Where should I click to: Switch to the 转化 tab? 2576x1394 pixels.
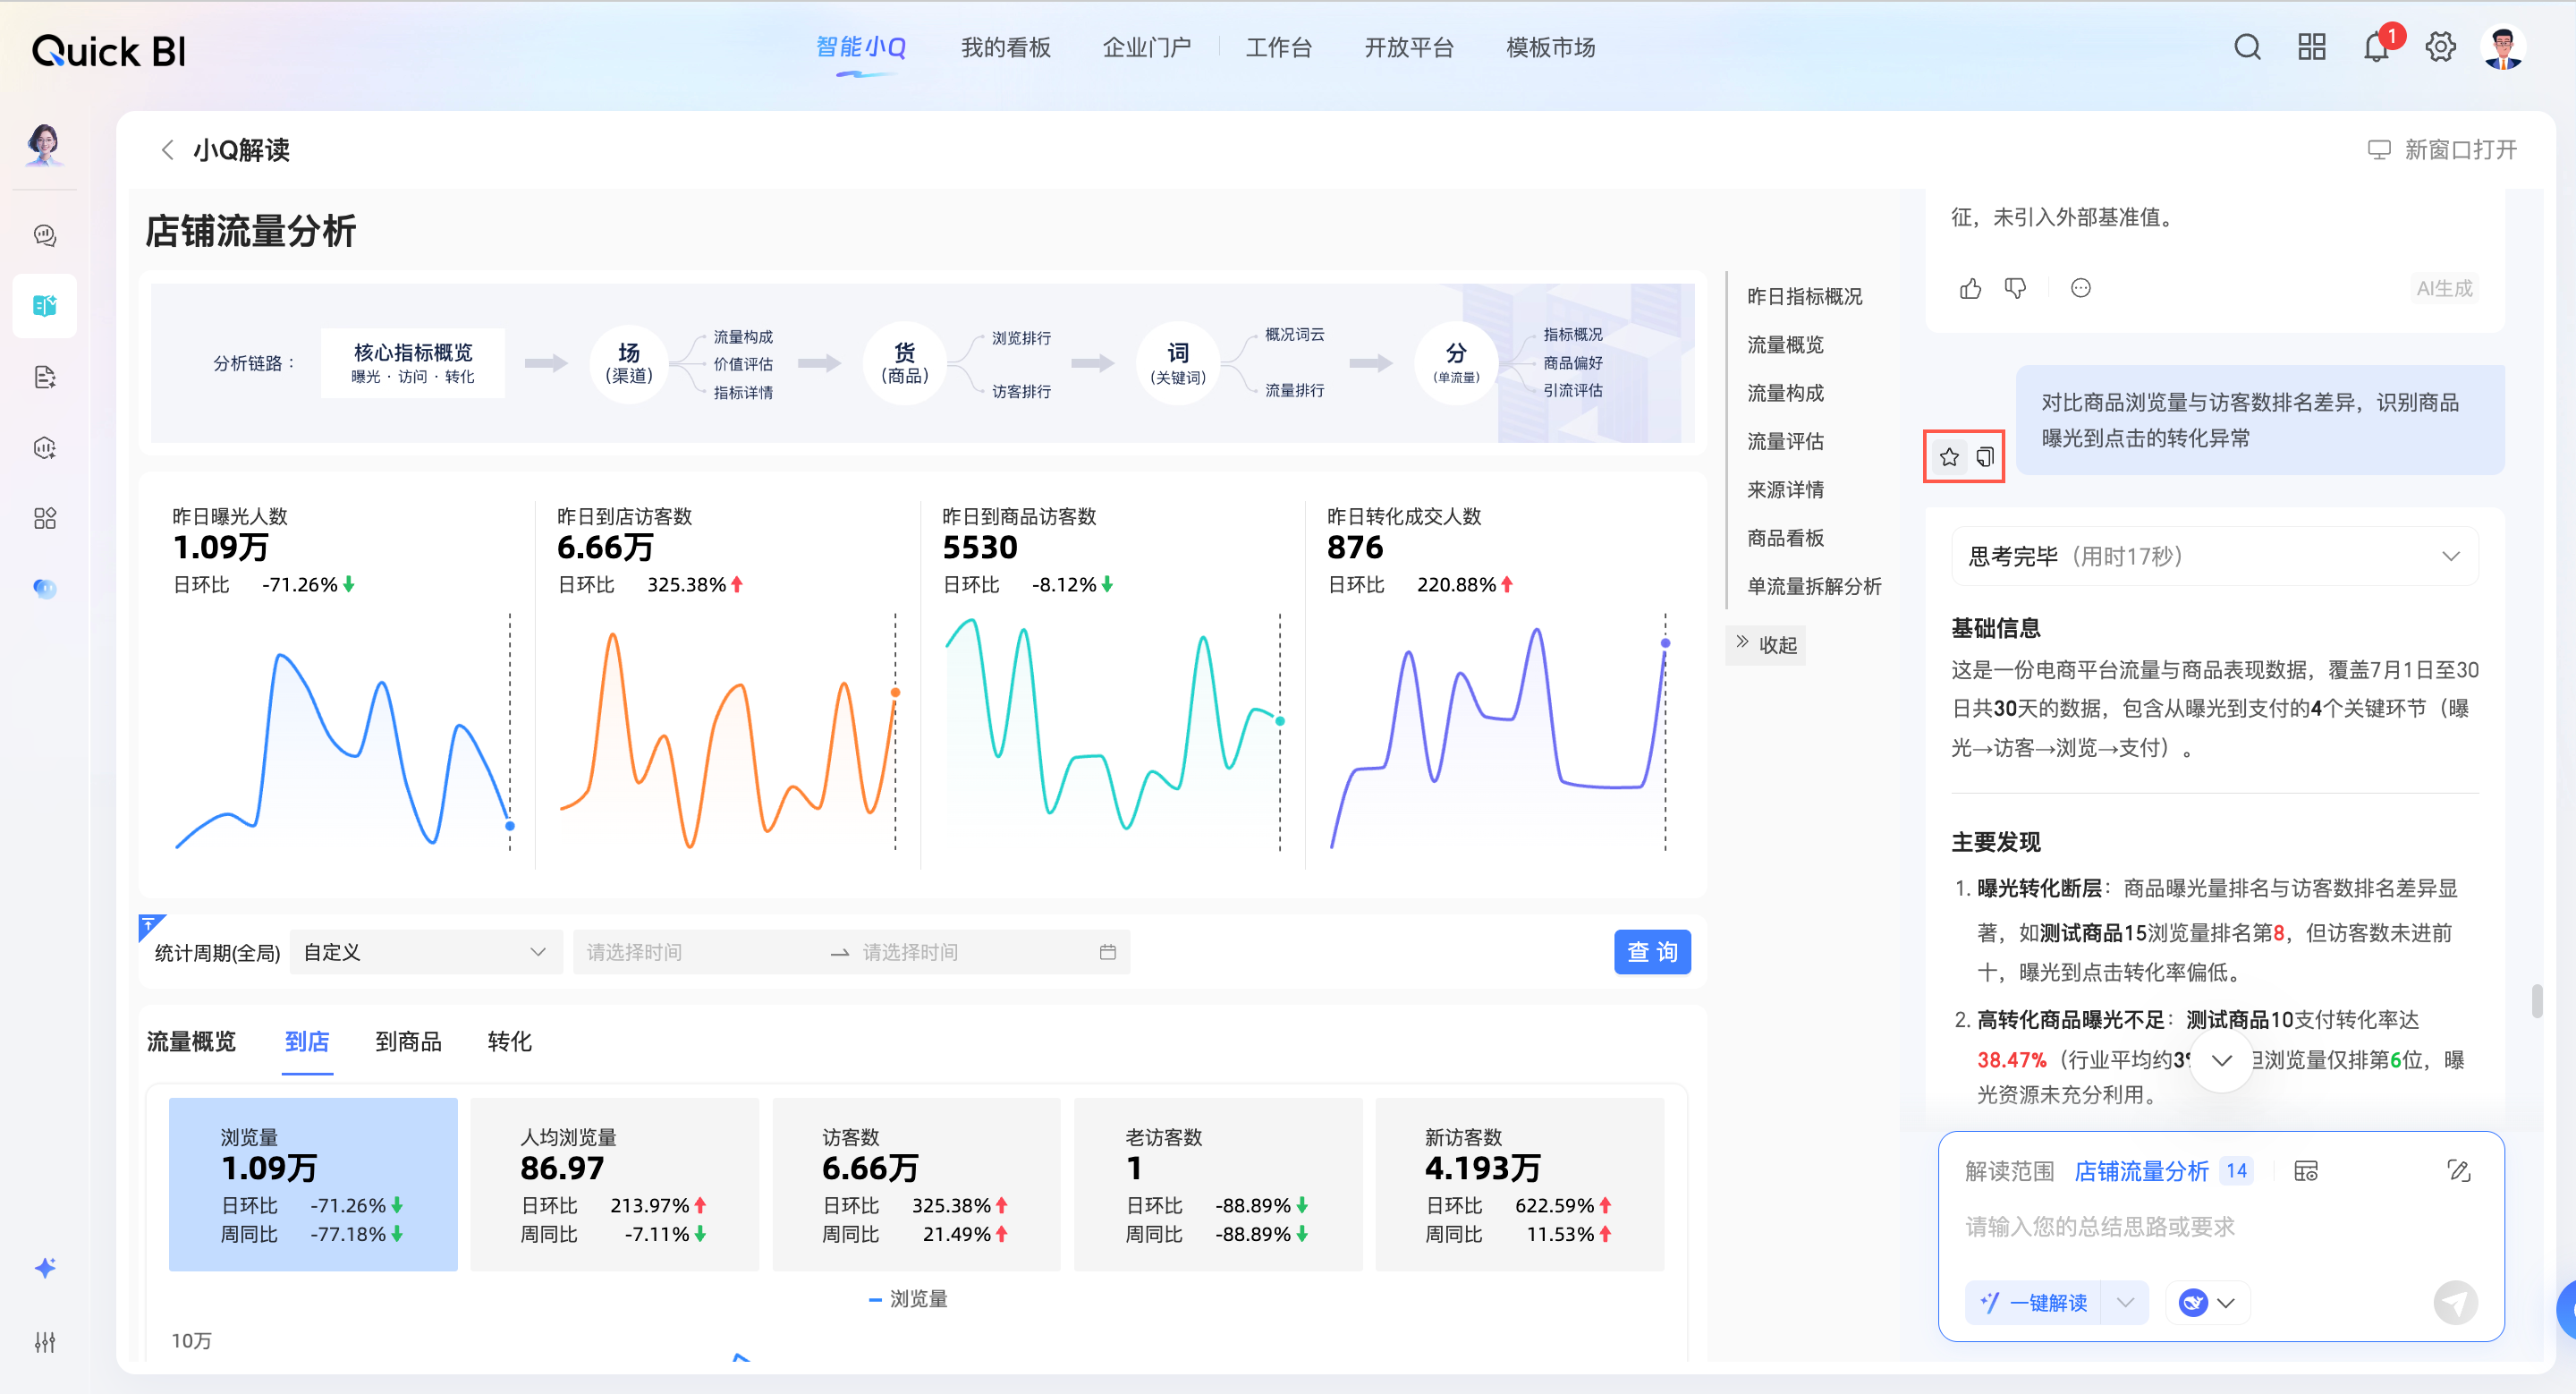point(509,1042)
